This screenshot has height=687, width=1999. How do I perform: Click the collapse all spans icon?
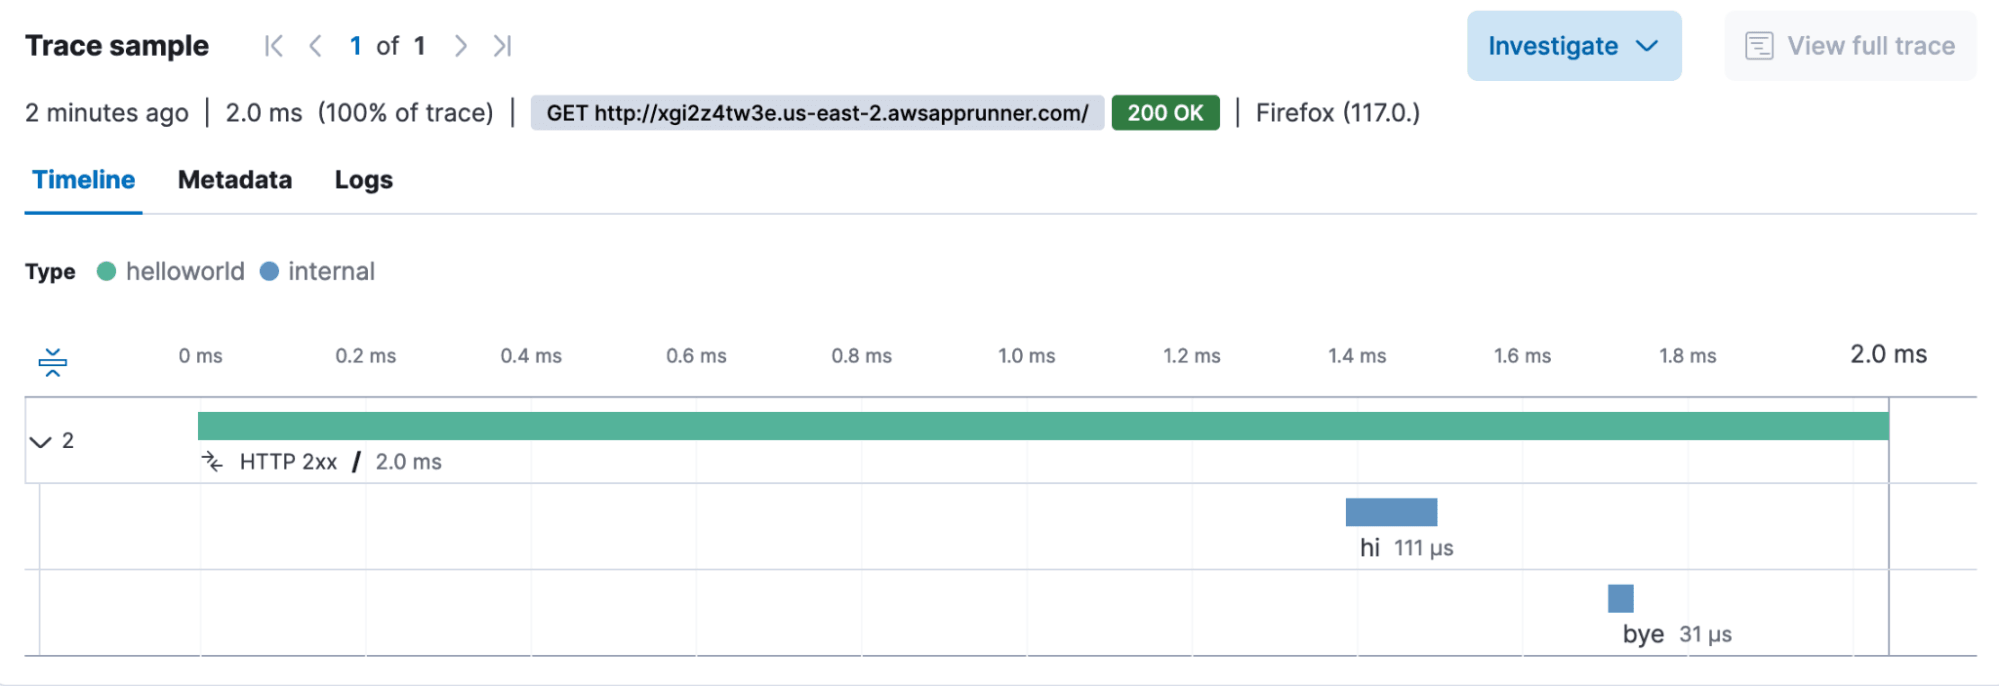coord(52,362)
